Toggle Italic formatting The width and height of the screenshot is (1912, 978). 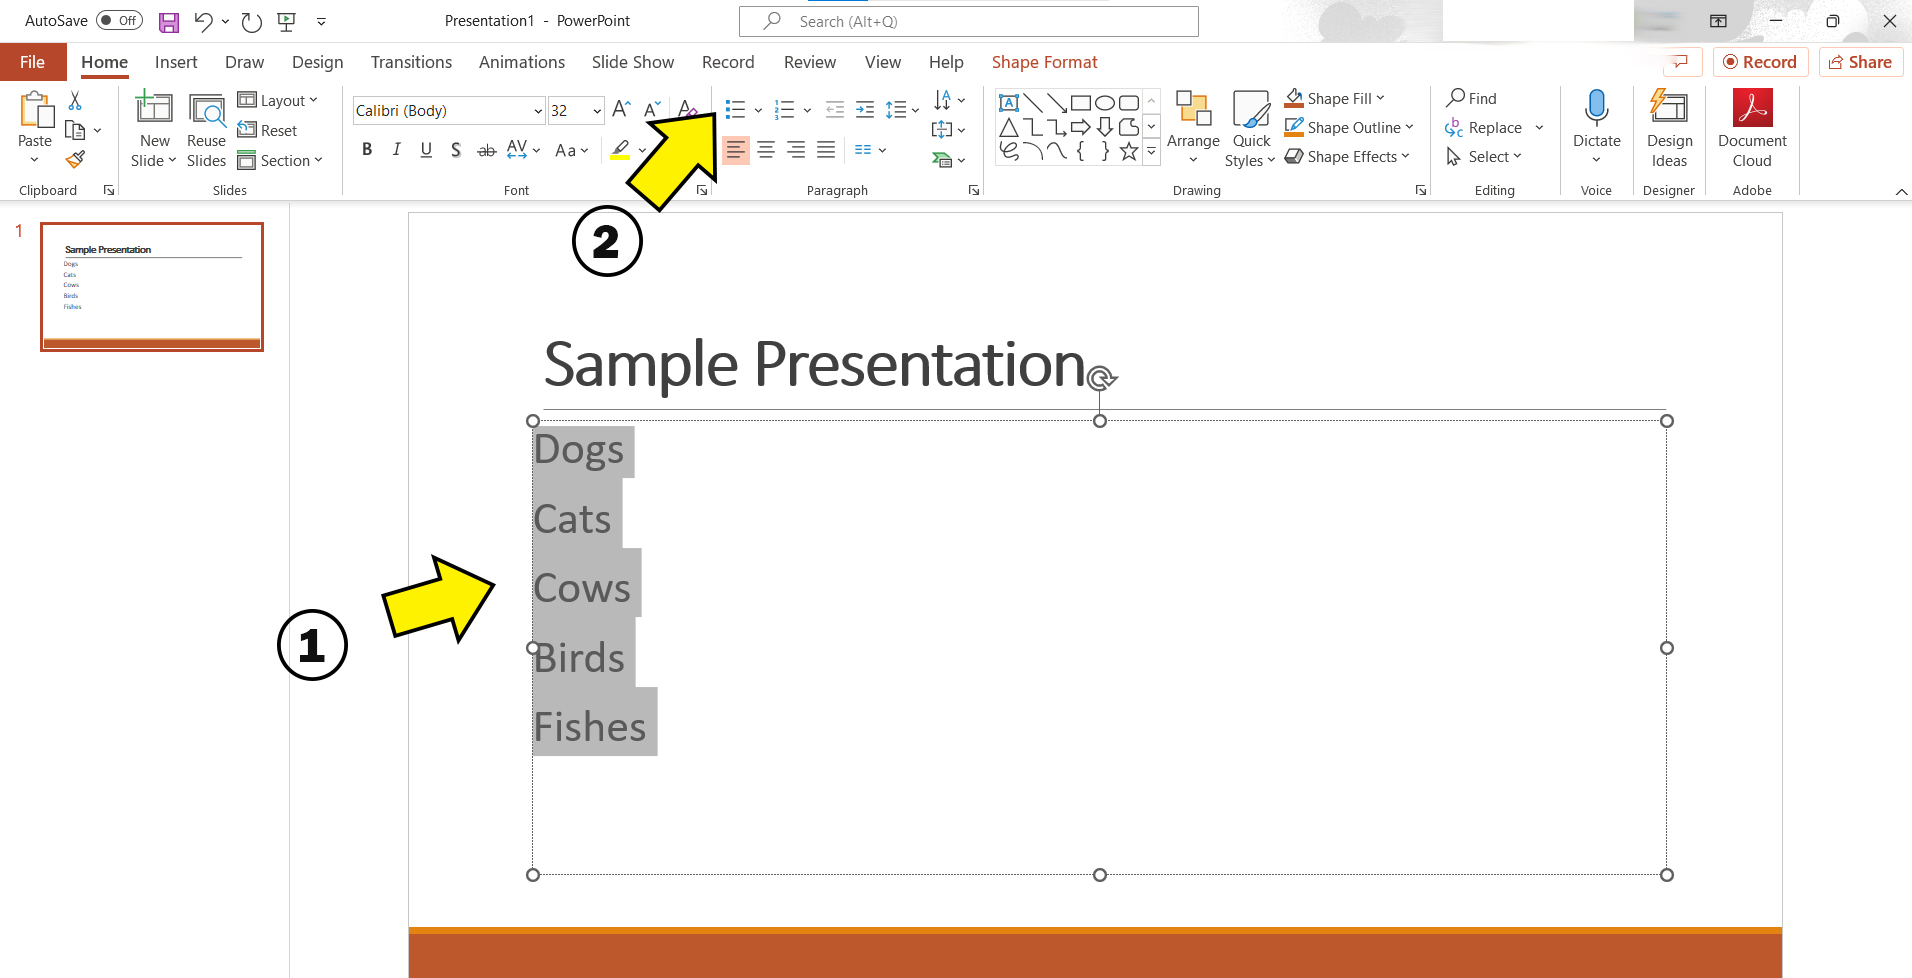pyautogui.click(x=397, y=150)
